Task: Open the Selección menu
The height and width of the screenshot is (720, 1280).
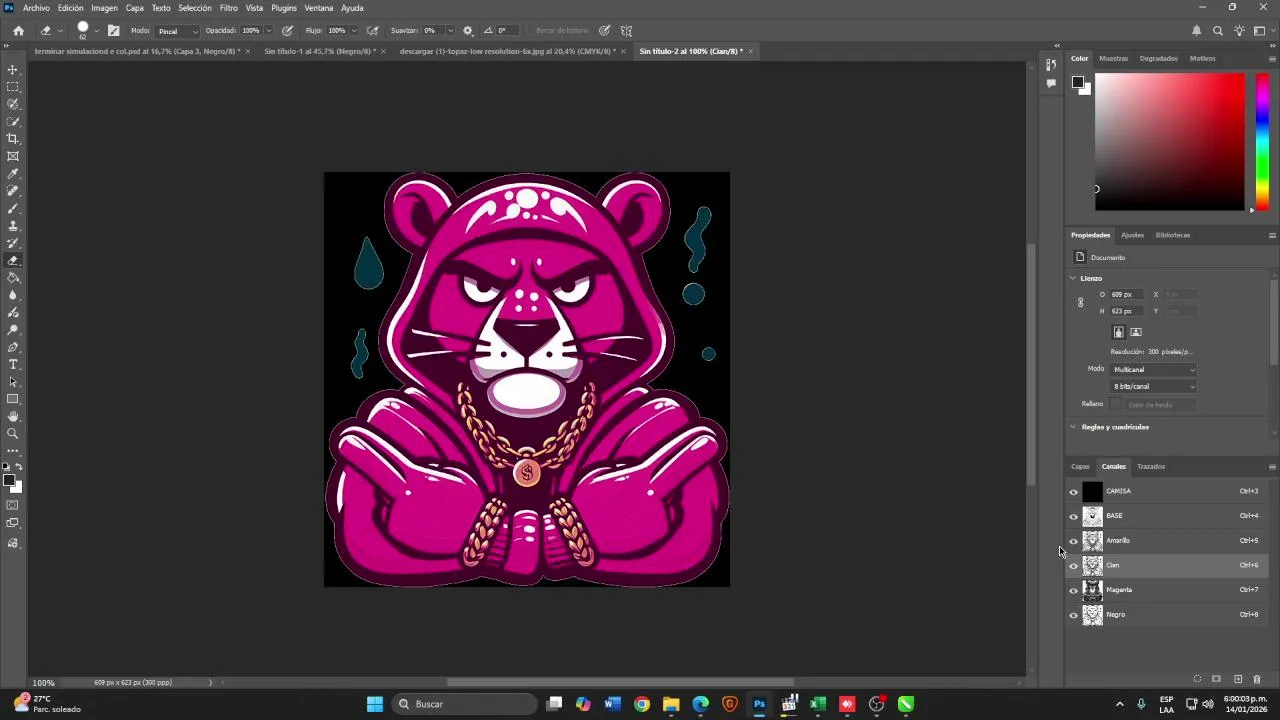Action: click(195, 8)
